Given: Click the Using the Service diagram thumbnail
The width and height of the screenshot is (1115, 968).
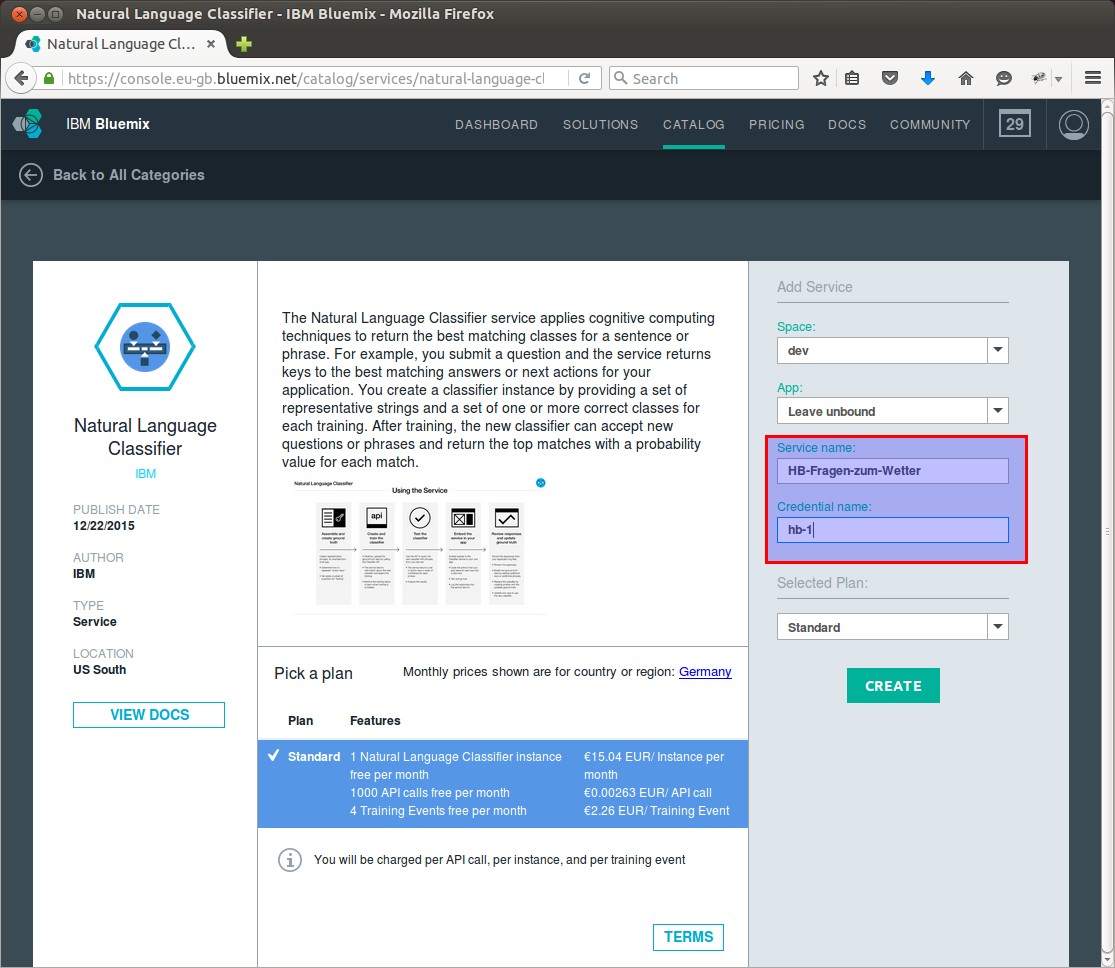Looking at the screenshot, I should coord(420,546).
